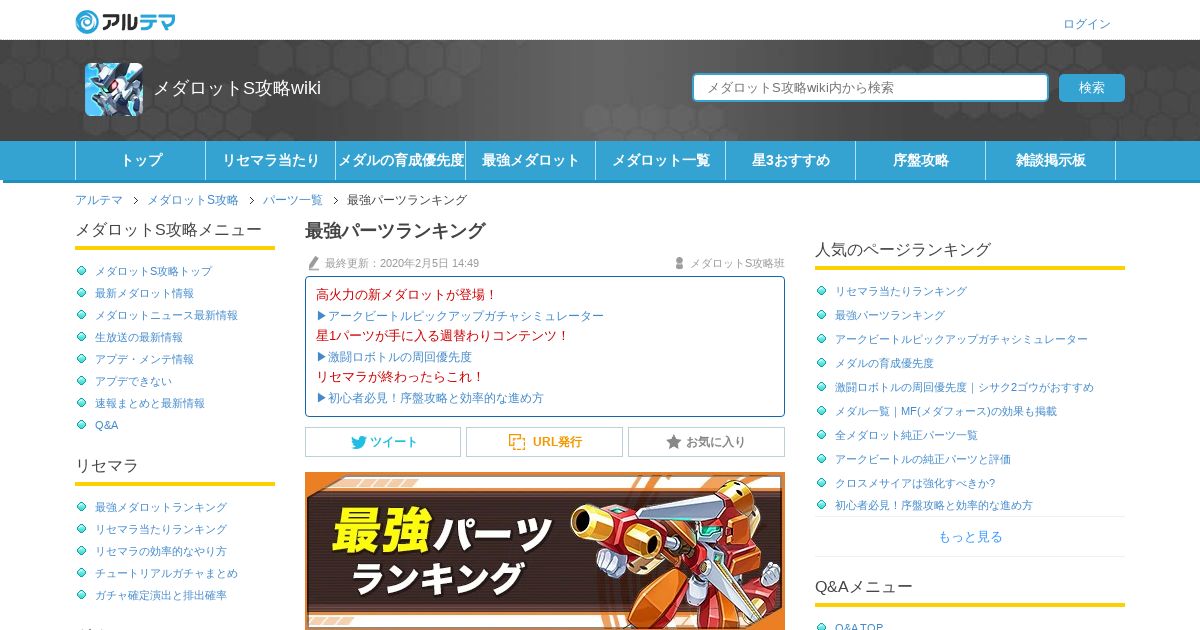The width and height of the screenshot is (1200, 630).
Task: Open the トップ navigation tab
Action: (x=141, y=160)
